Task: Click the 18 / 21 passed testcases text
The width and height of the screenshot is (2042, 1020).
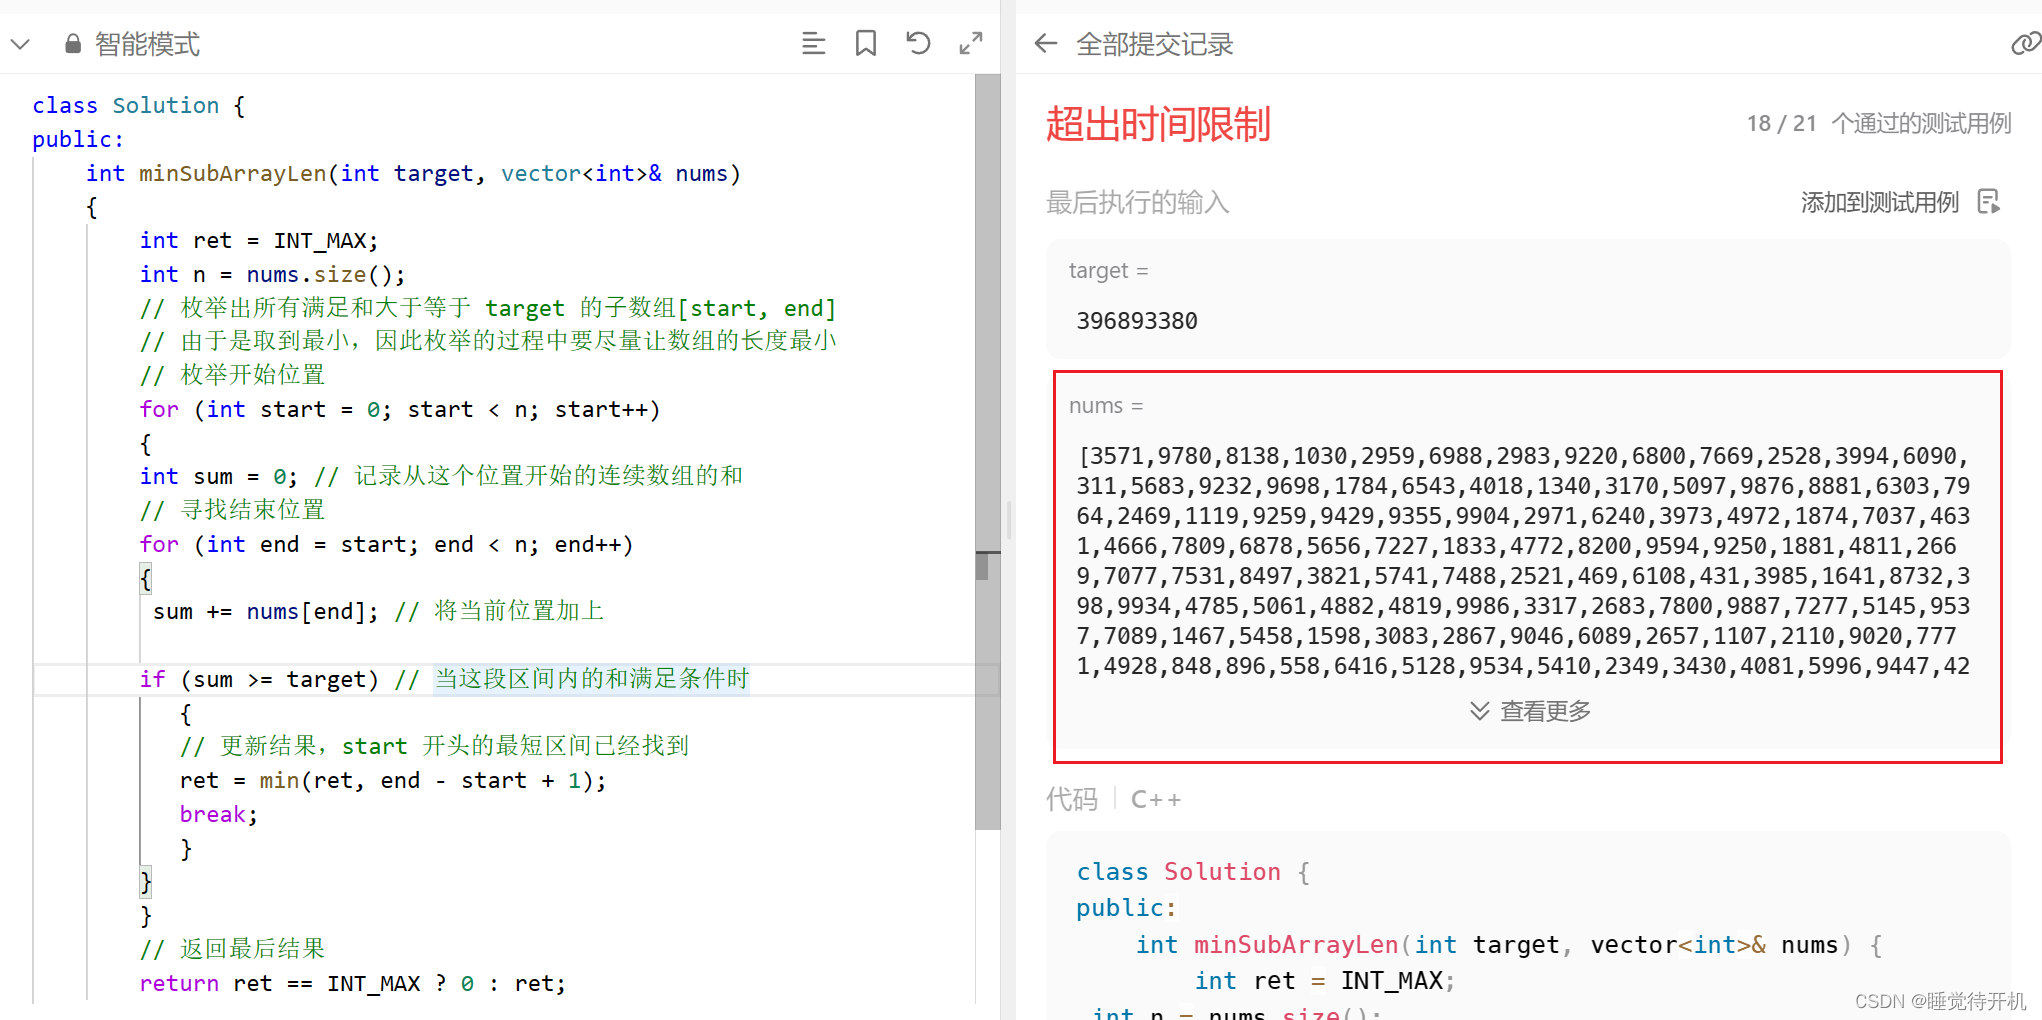Action: pyautogui.click(x=1879, y=123)
